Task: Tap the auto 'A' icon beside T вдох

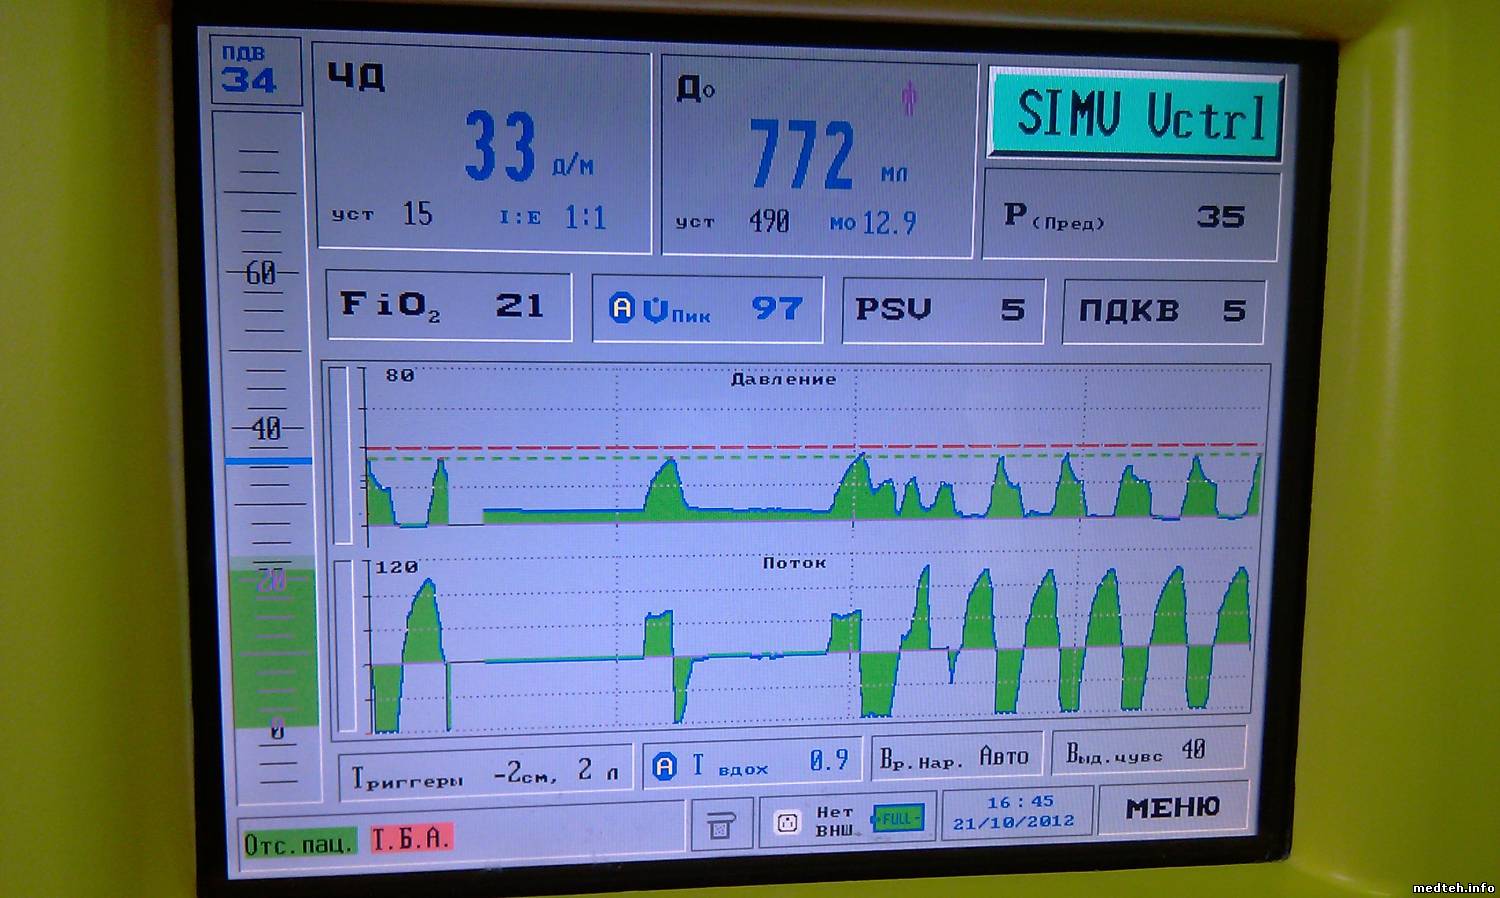Action: (x=664, y=767)
